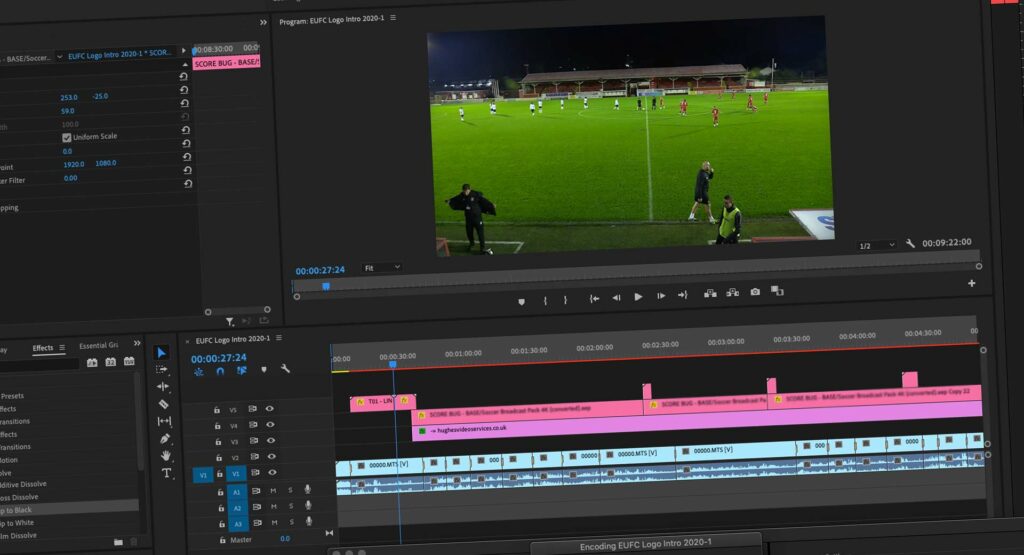Screen dimensions: 1024x555
Task: Activate the Ripple Edit tool
Action: (163, 387)
